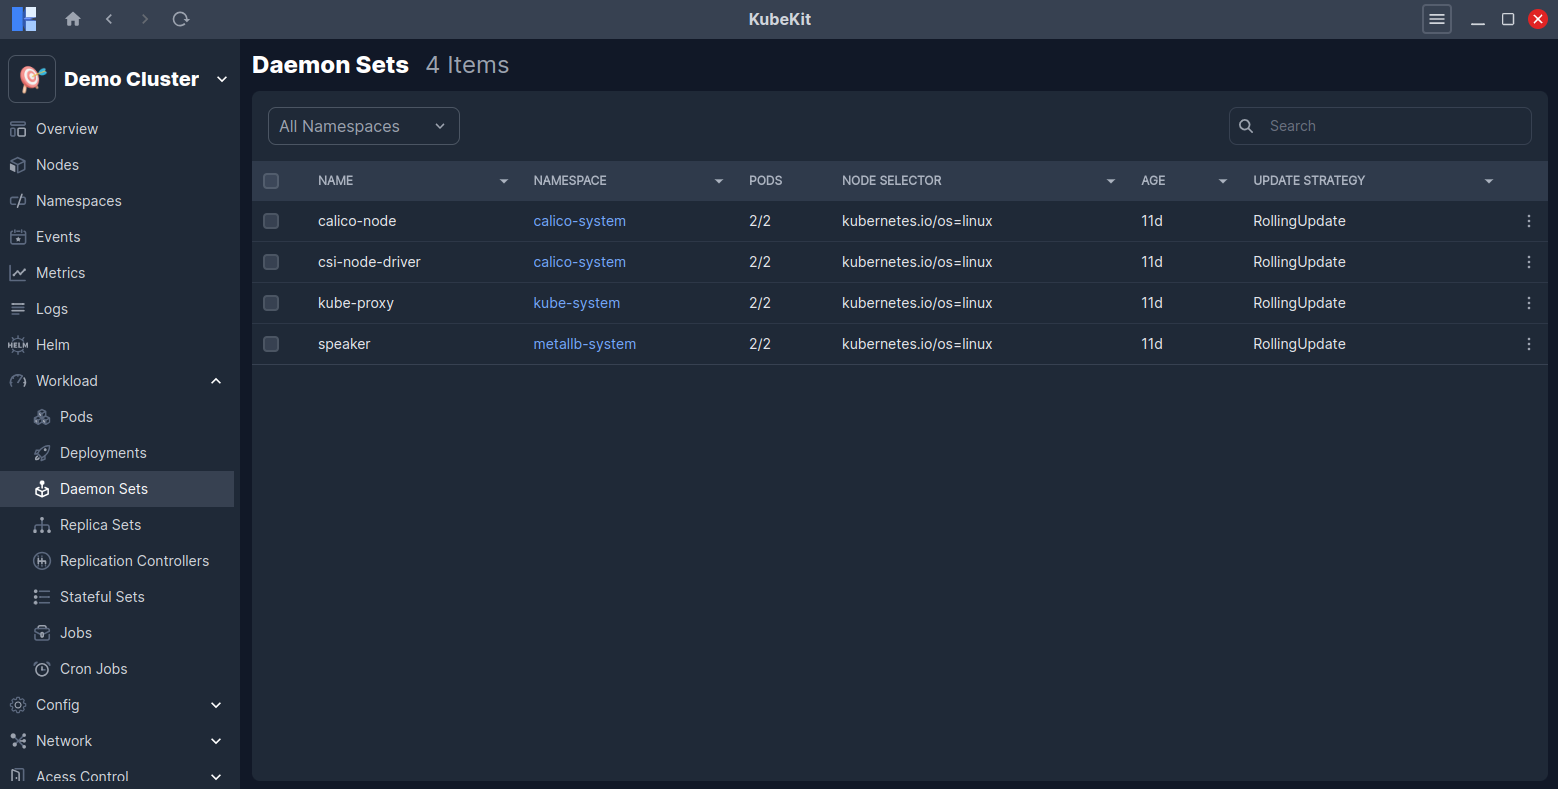Image resolution: width=1558 pixels, height=789 pixels.
Task: Click kube-system namespace link
Action: pos(576,303)
